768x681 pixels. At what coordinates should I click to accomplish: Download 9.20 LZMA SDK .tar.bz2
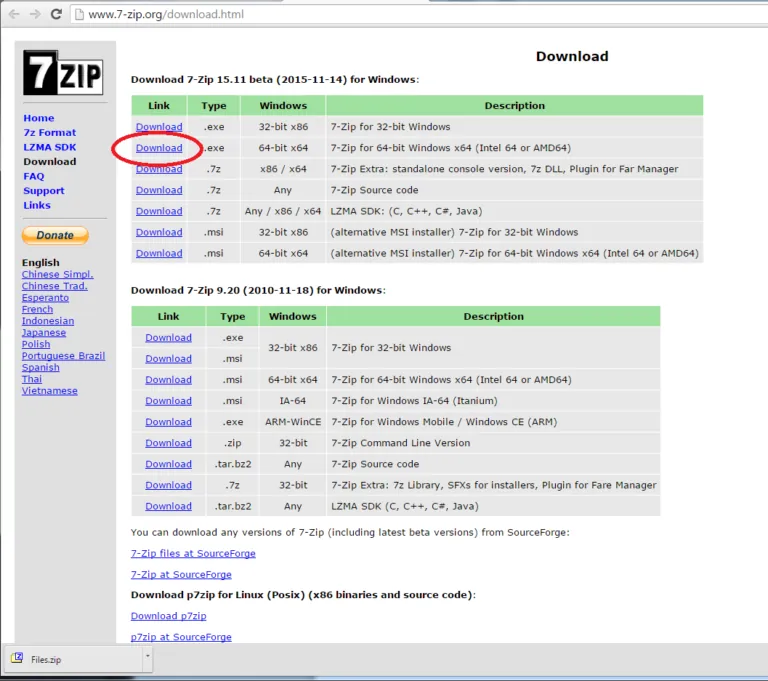pyautogui.click(x=168, y=506)
